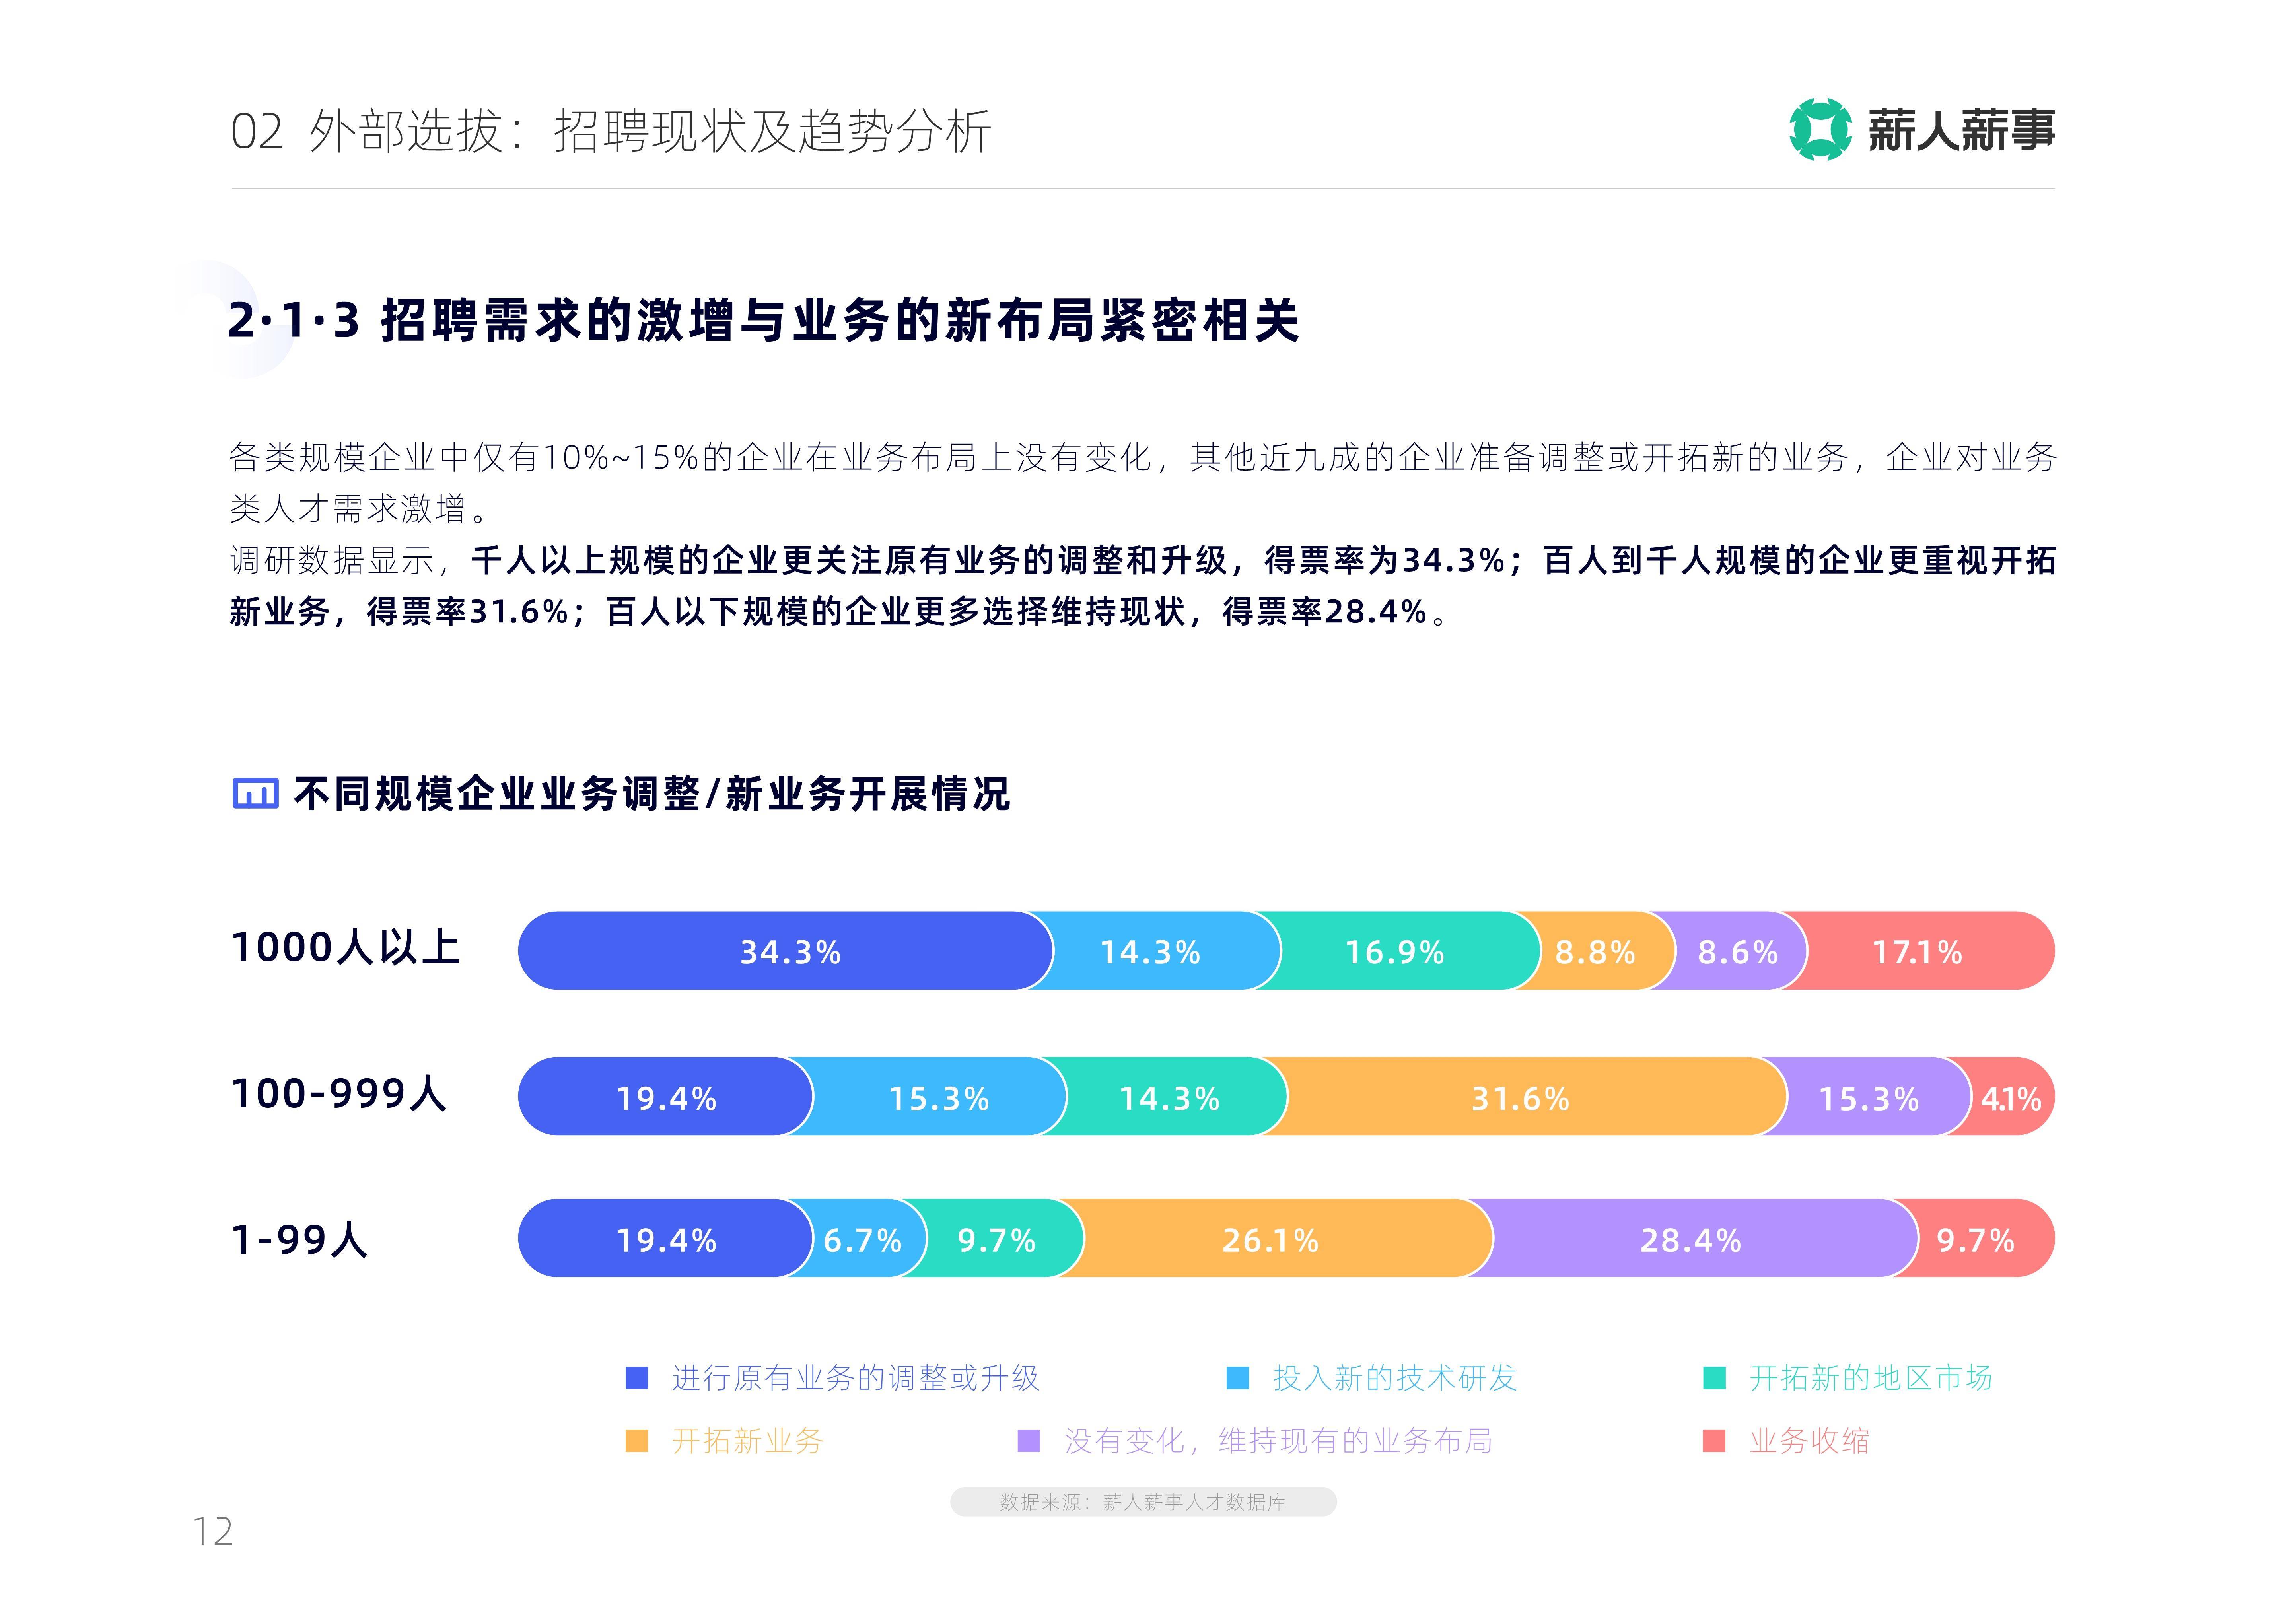Viewport: 2287px width, 1624px height.
Task: Click legend text 开拓新业务
Action: [x=748, y=1441]
